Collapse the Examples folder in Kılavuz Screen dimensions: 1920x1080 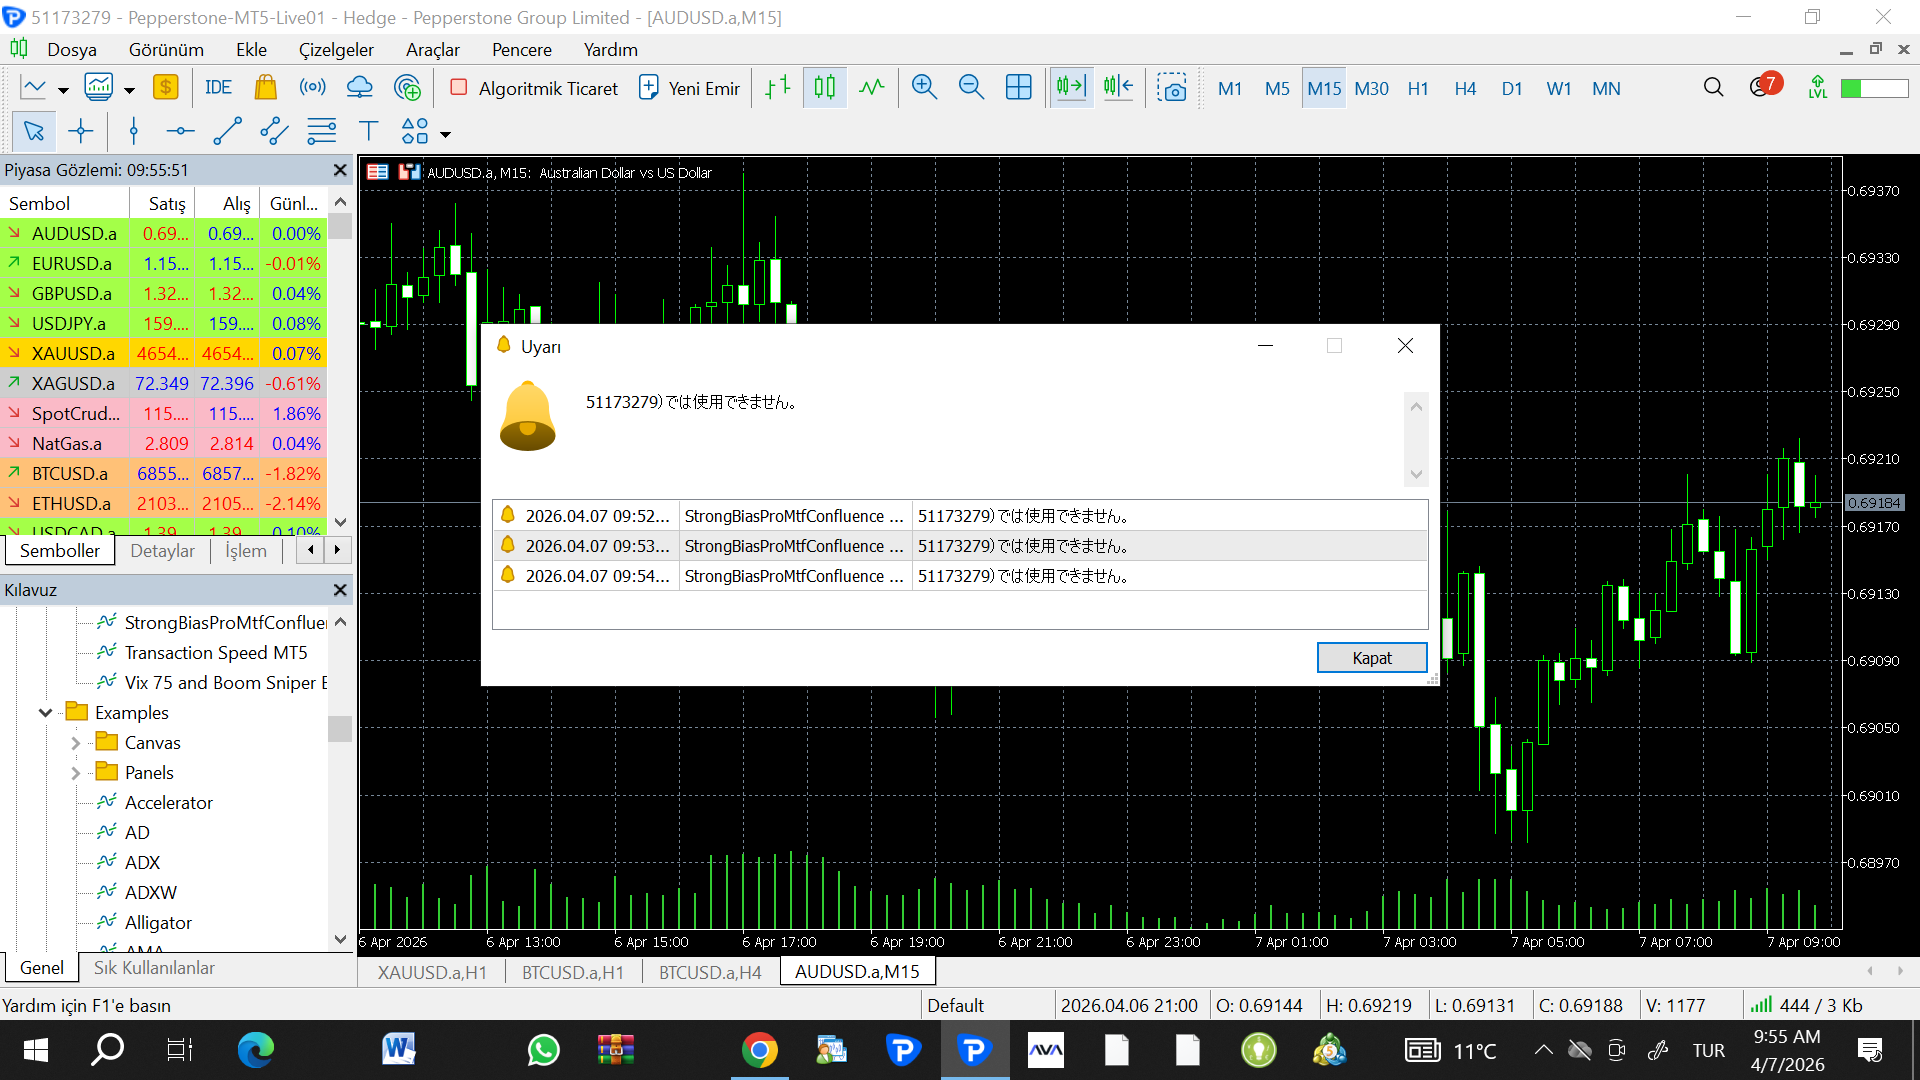coord(45,713)
